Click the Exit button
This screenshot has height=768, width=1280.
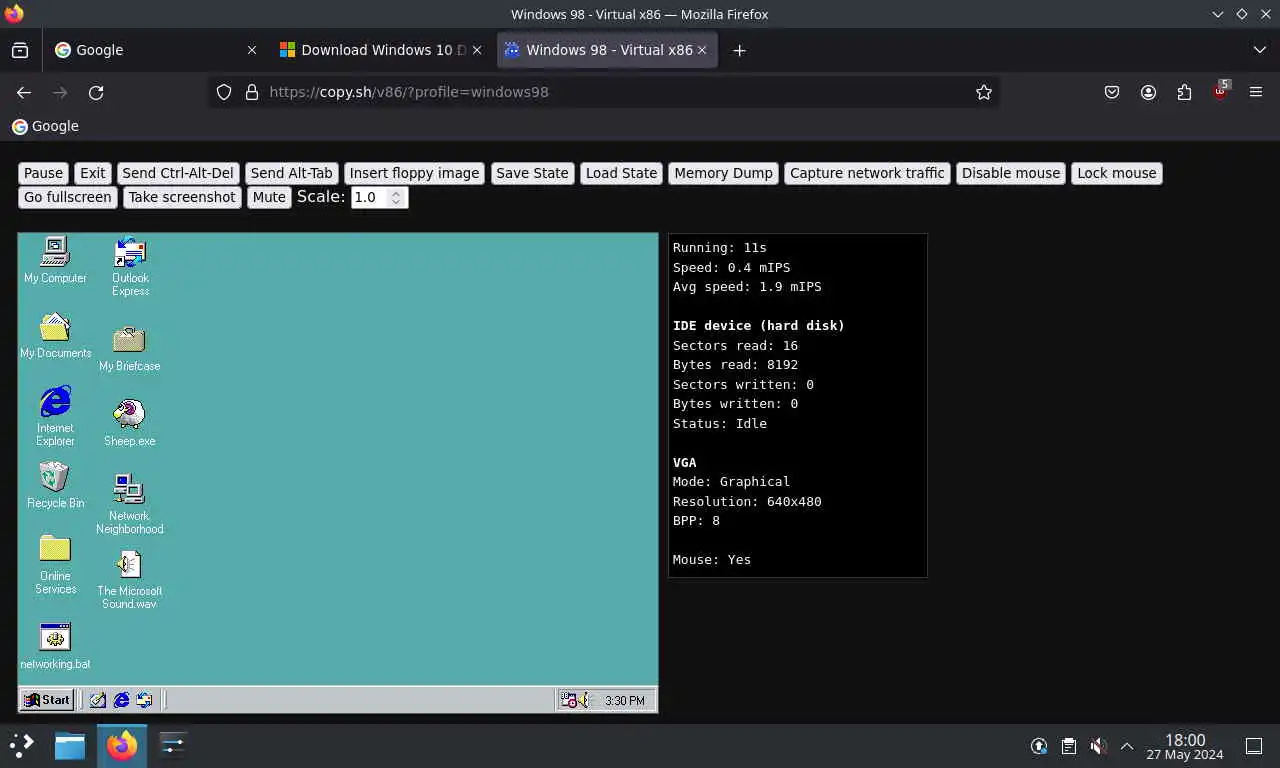[x=93, y=173]
